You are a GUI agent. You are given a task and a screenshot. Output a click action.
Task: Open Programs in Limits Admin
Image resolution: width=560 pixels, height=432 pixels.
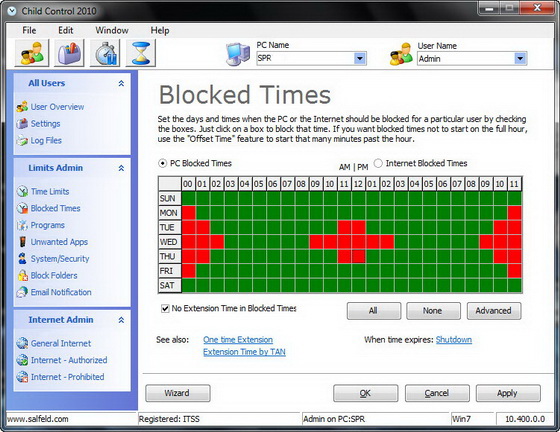tap(48, 225)
